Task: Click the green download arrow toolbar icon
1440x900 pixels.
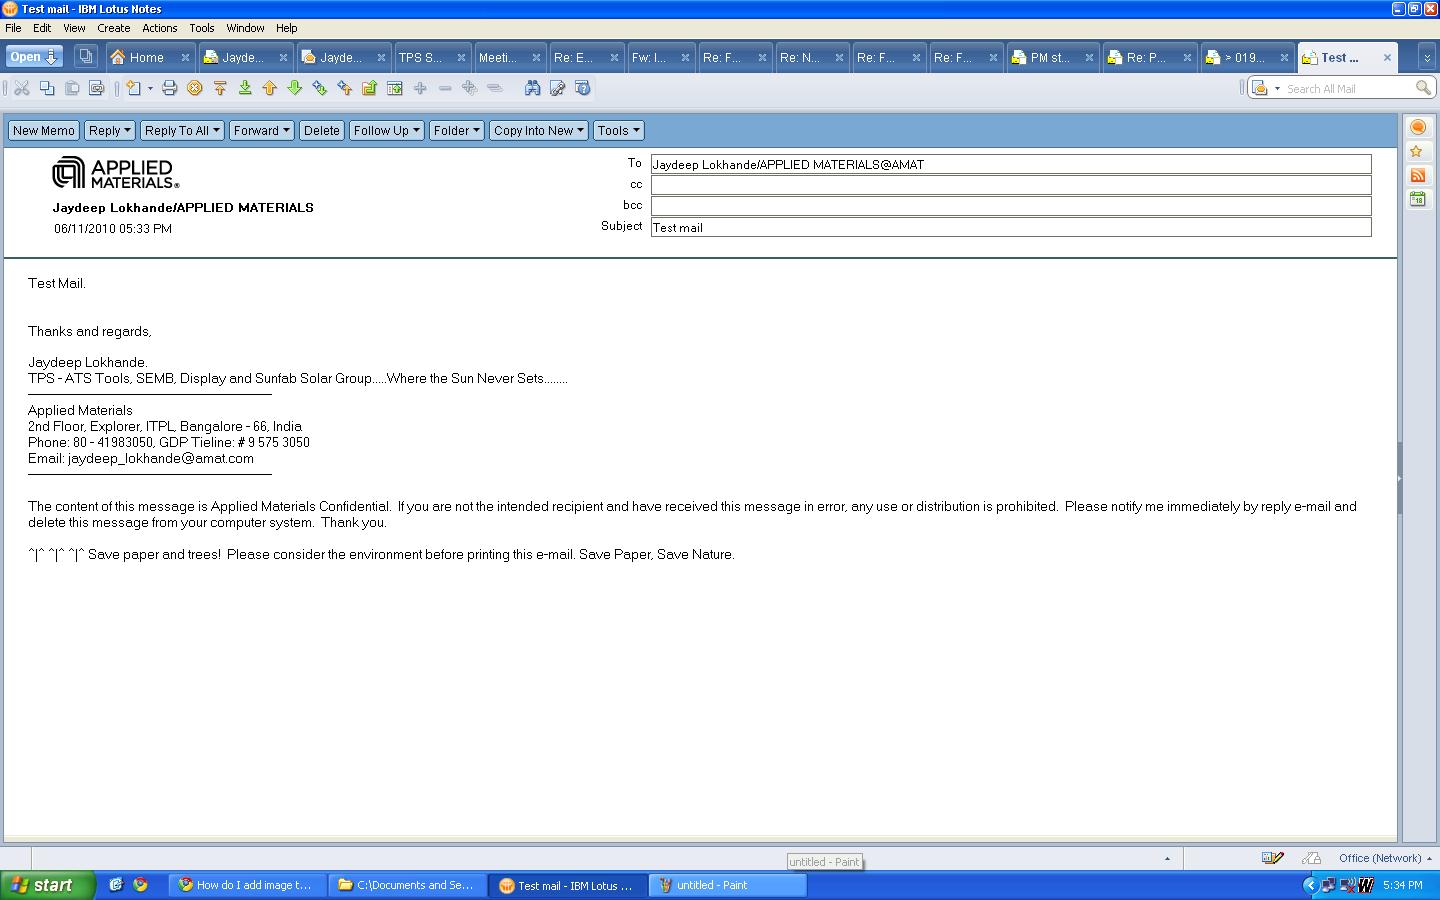Action: tap(244, 88)
